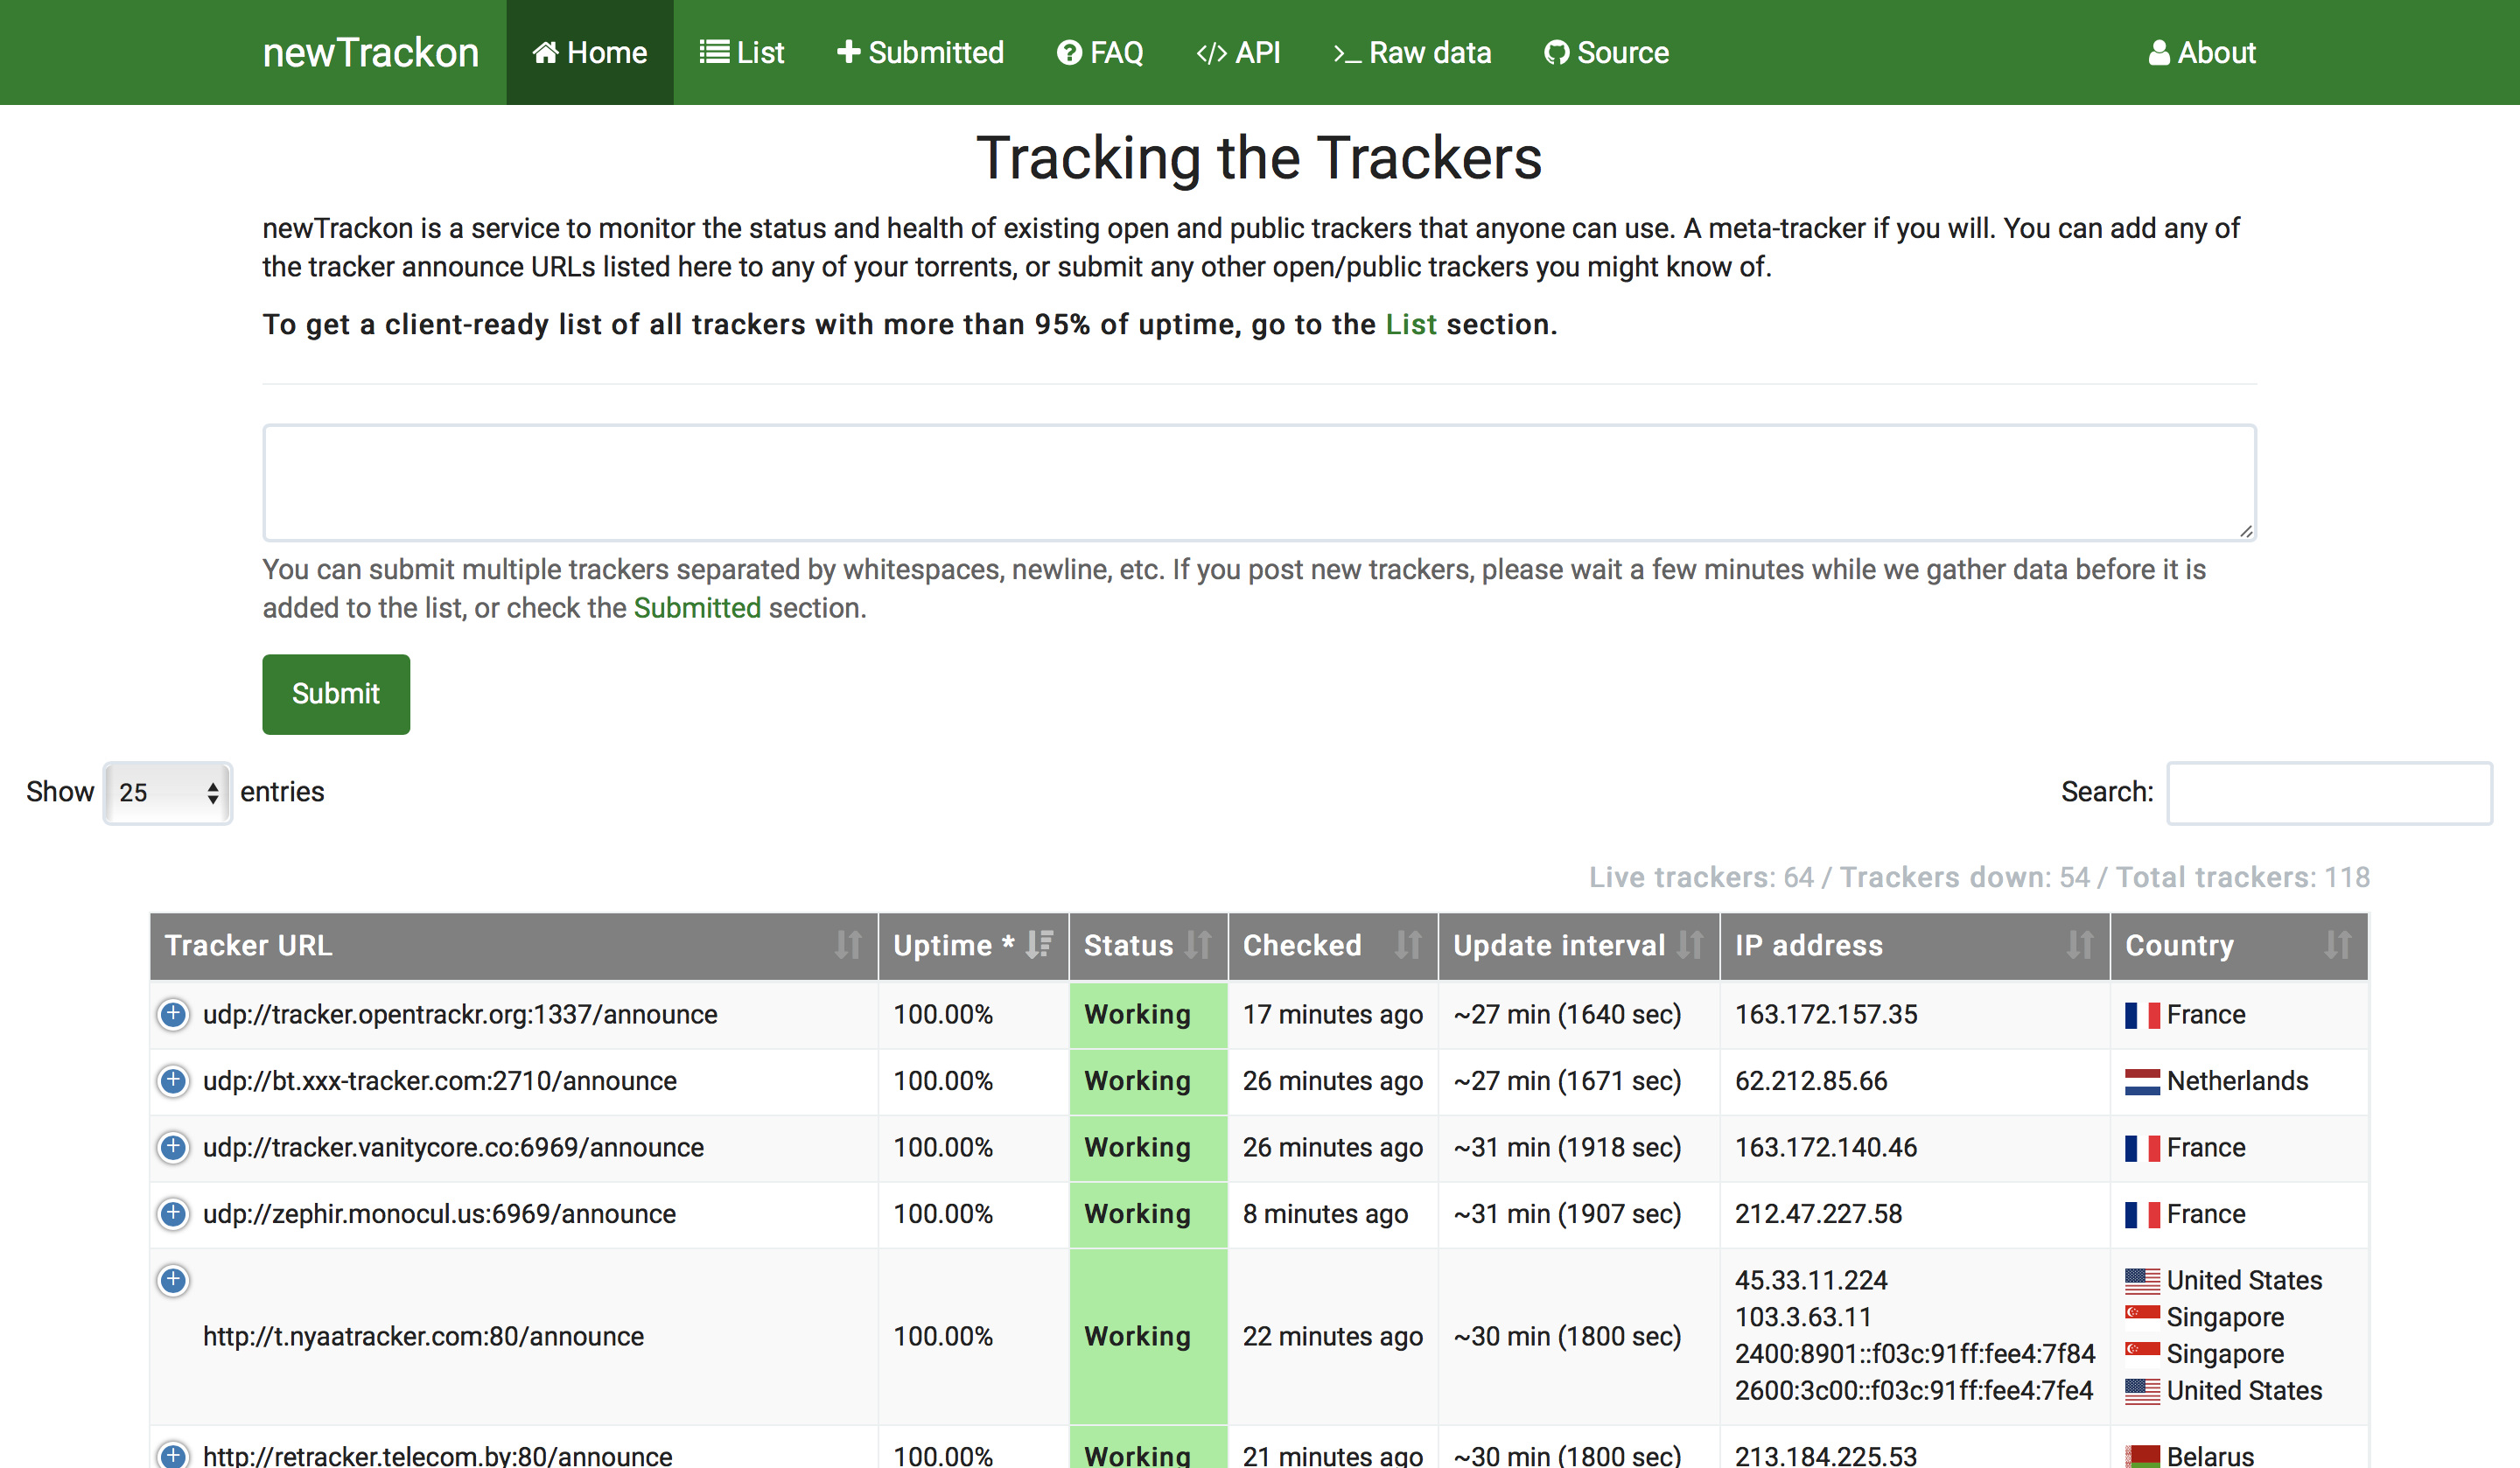Click France flag in zephir.monocul.us row

2142,1214
